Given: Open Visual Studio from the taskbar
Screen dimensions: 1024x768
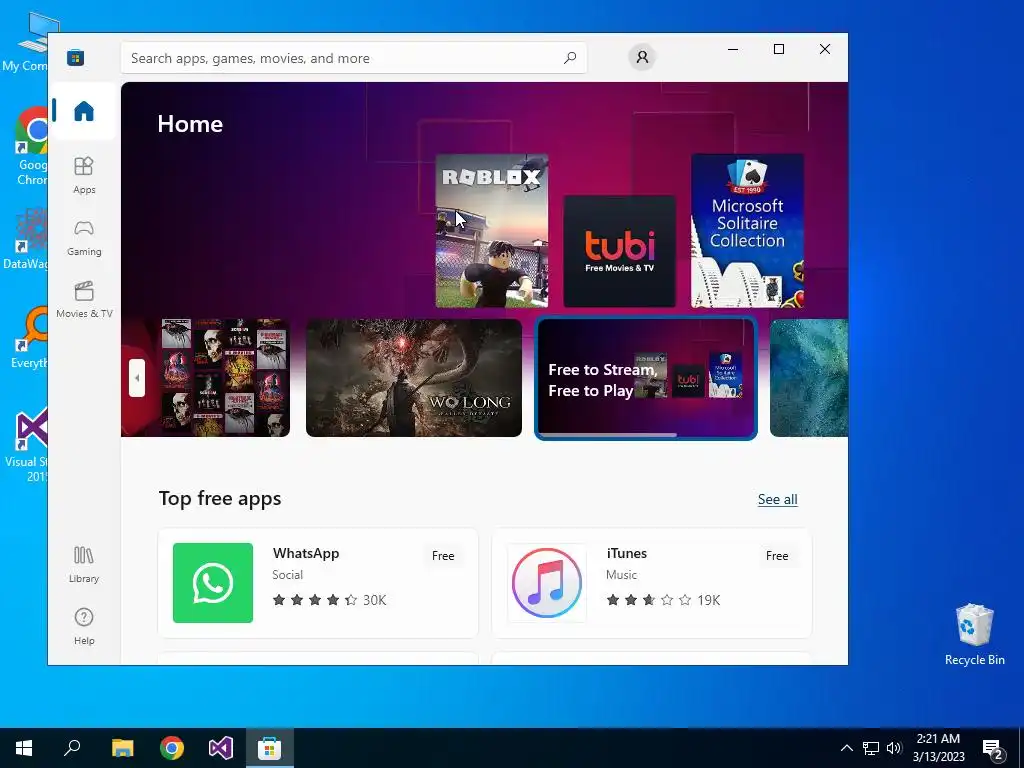Looking at the screenshot, I should pos(221,748).
